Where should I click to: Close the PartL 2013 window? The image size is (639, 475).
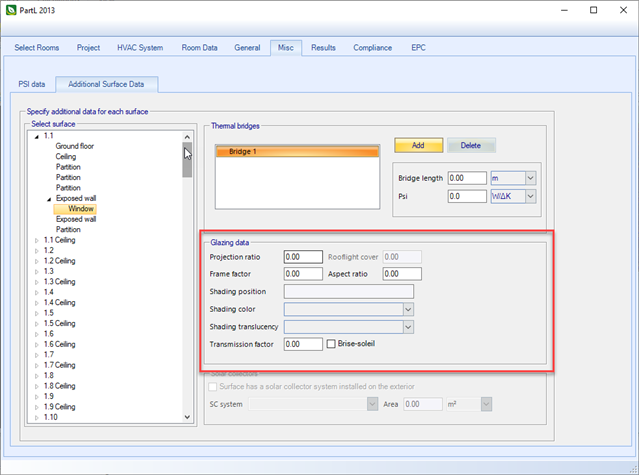coord(624,10)
